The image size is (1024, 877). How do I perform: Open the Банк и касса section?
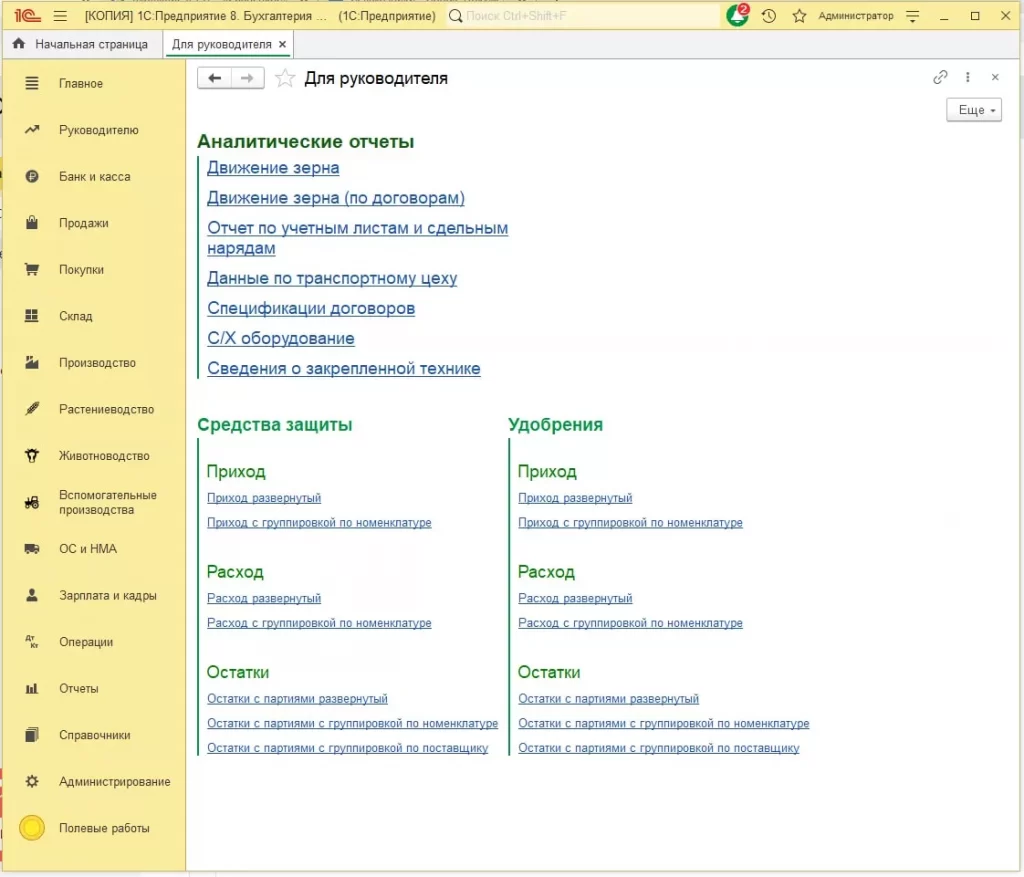[x=94, y=176]
